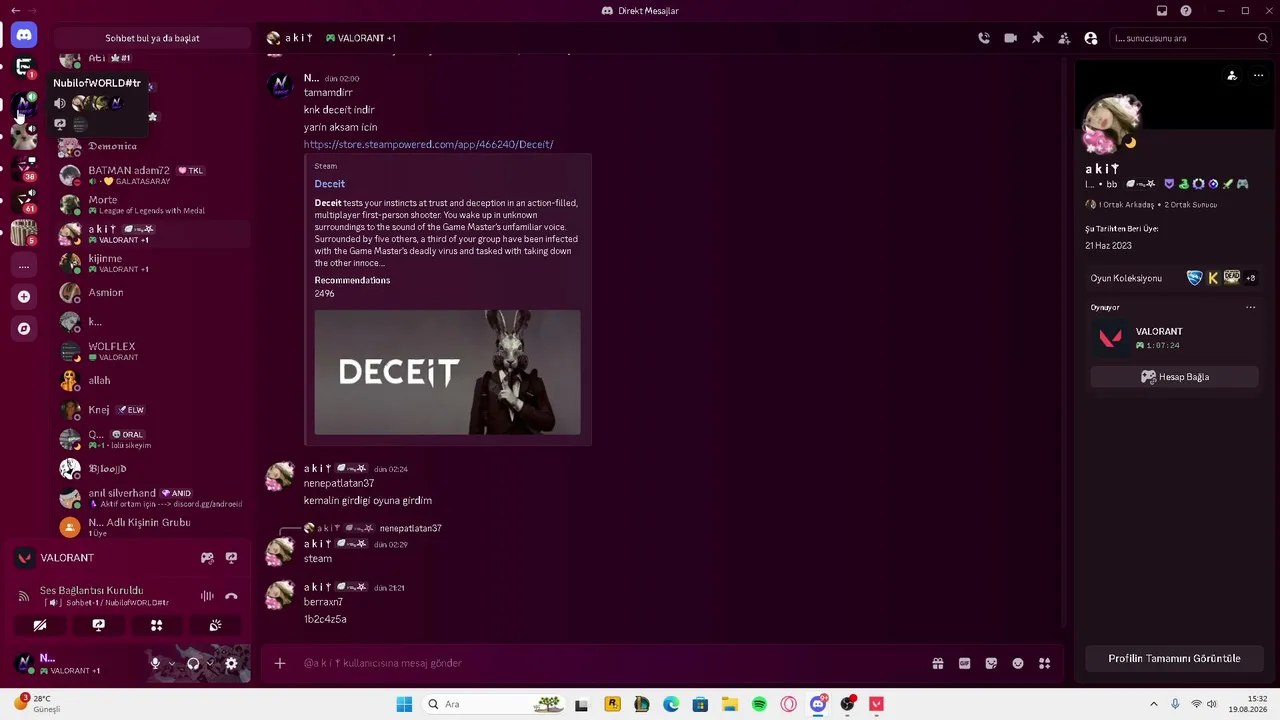Image resolution: width=1280 pixels, height=720 pixels.
Task: Open Spotify from the Windows taskbar
Action: click(x=759, y=704)
